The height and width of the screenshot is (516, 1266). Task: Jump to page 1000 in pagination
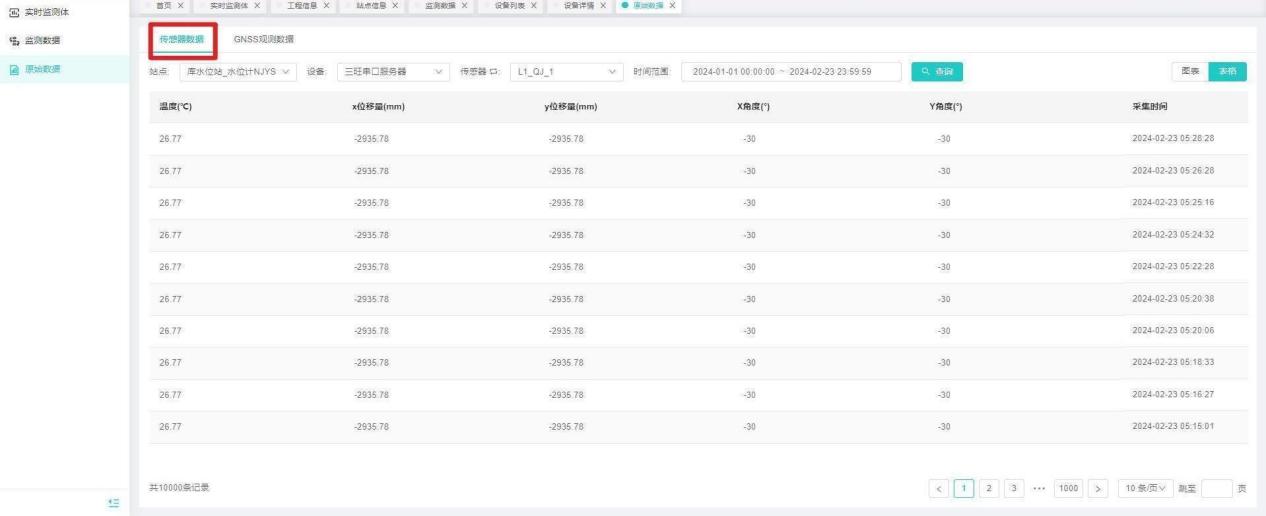[x=1068, y=488]
